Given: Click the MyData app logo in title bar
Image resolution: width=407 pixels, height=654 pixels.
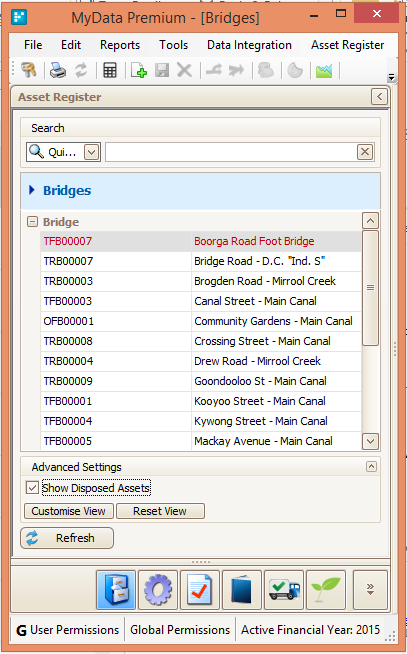Looking at the screenshot, I should pyautogui.click(x=19, y=17).
